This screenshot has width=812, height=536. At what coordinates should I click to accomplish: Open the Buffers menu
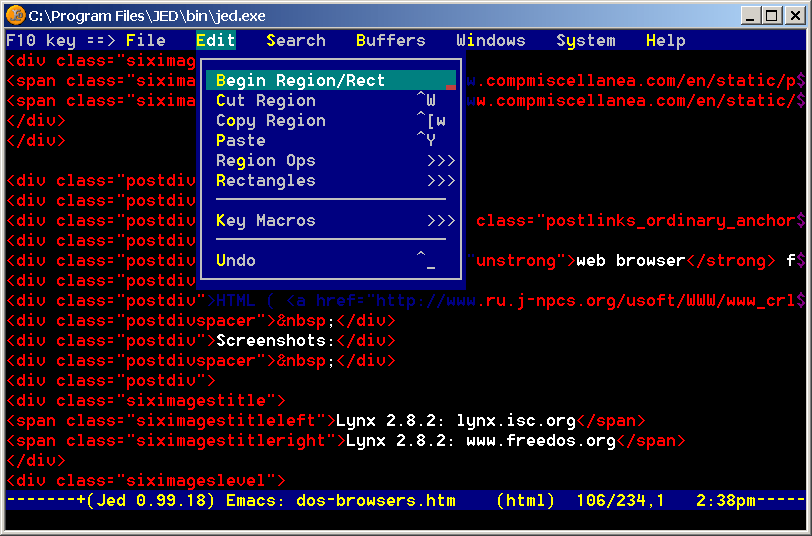pyautogui.click(x=391, y=41)
